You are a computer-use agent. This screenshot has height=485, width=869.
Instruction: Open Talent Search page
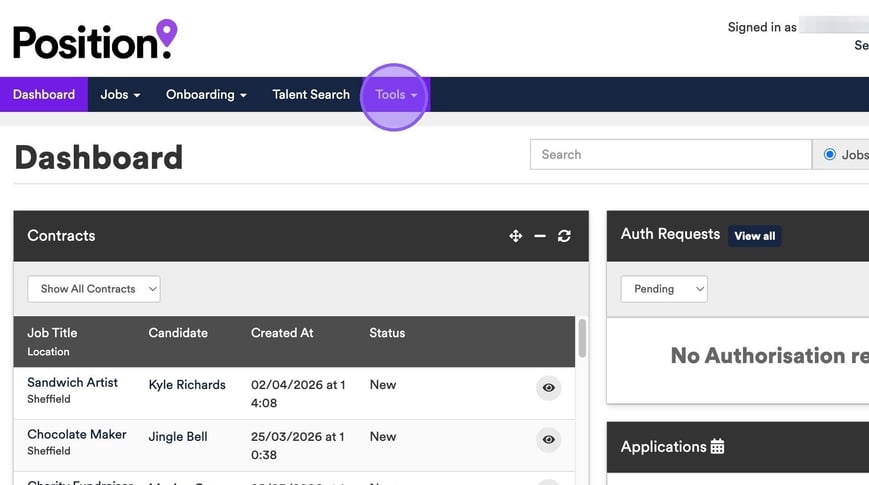coord(311,95)
